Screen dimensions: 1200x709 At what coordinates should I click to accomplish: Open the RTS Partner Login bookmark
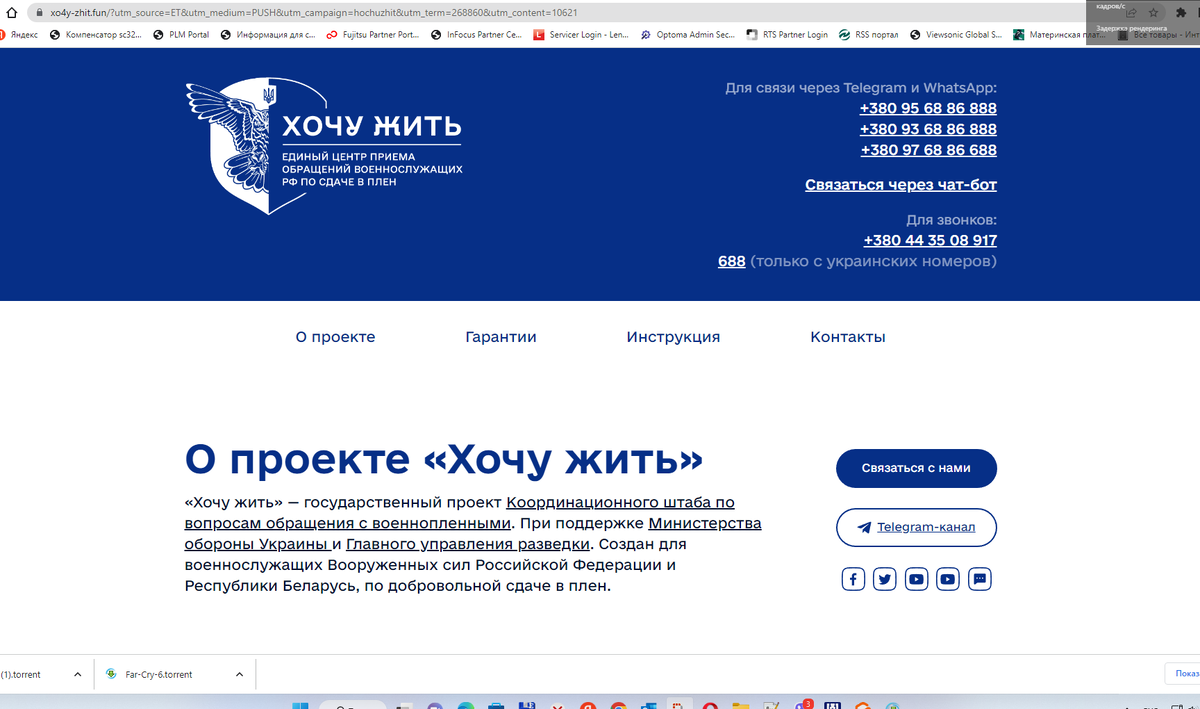coord(787,34)
